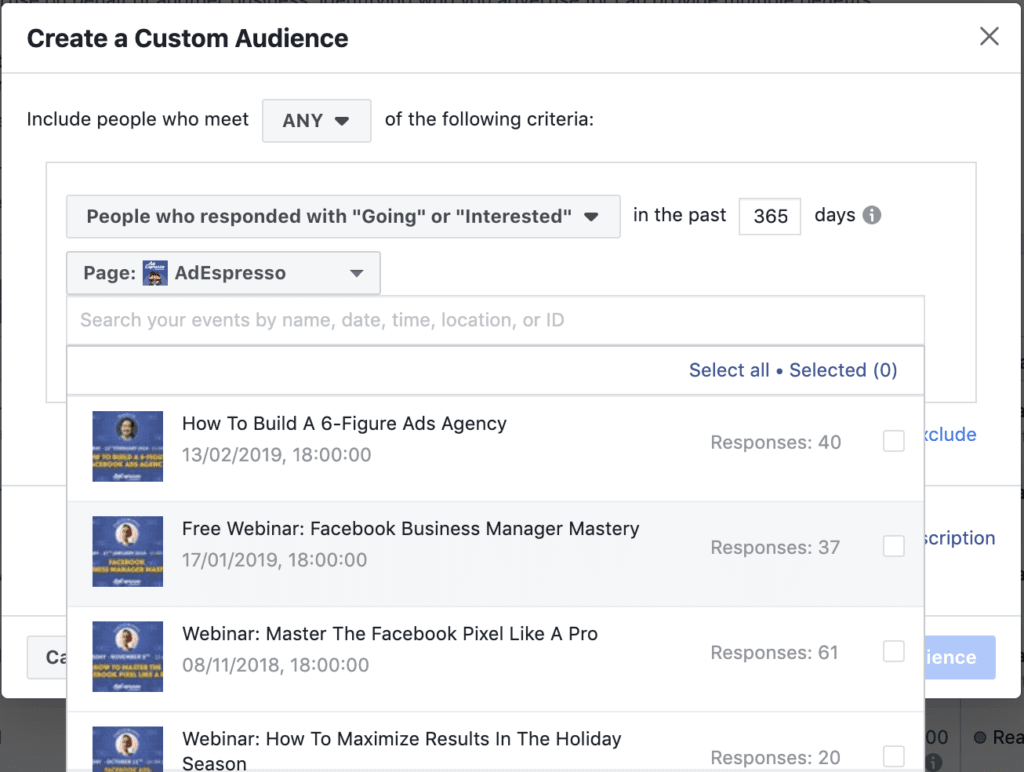Click the Select all link

729,370
